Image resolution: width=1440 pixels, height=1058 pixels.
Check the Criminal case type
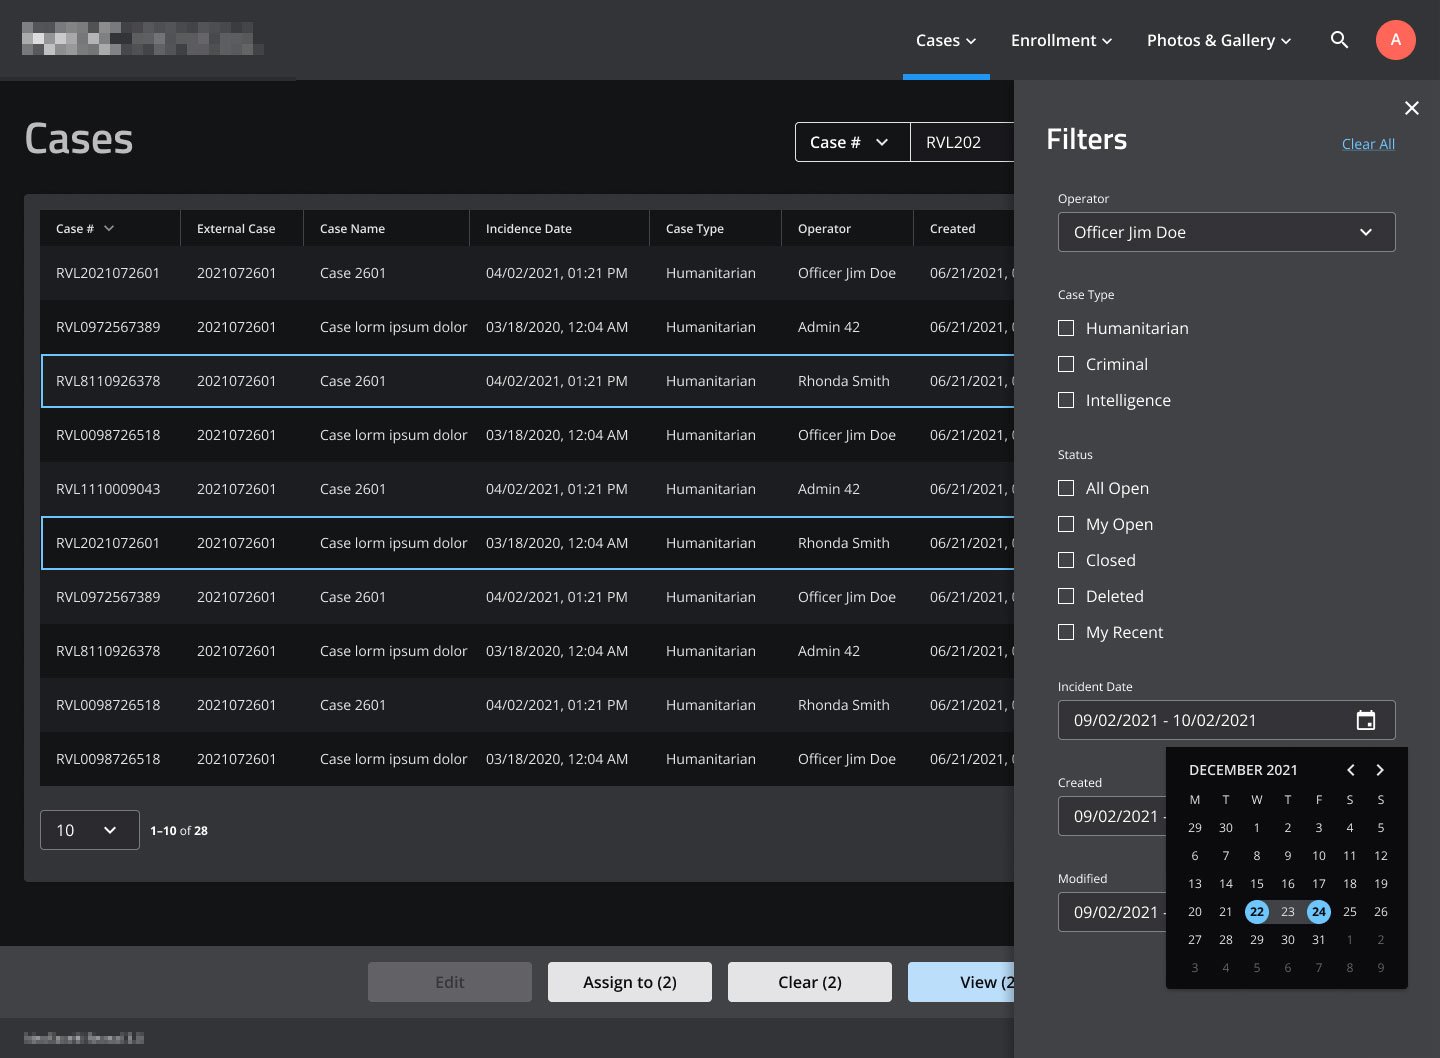tap(1066, 364)
